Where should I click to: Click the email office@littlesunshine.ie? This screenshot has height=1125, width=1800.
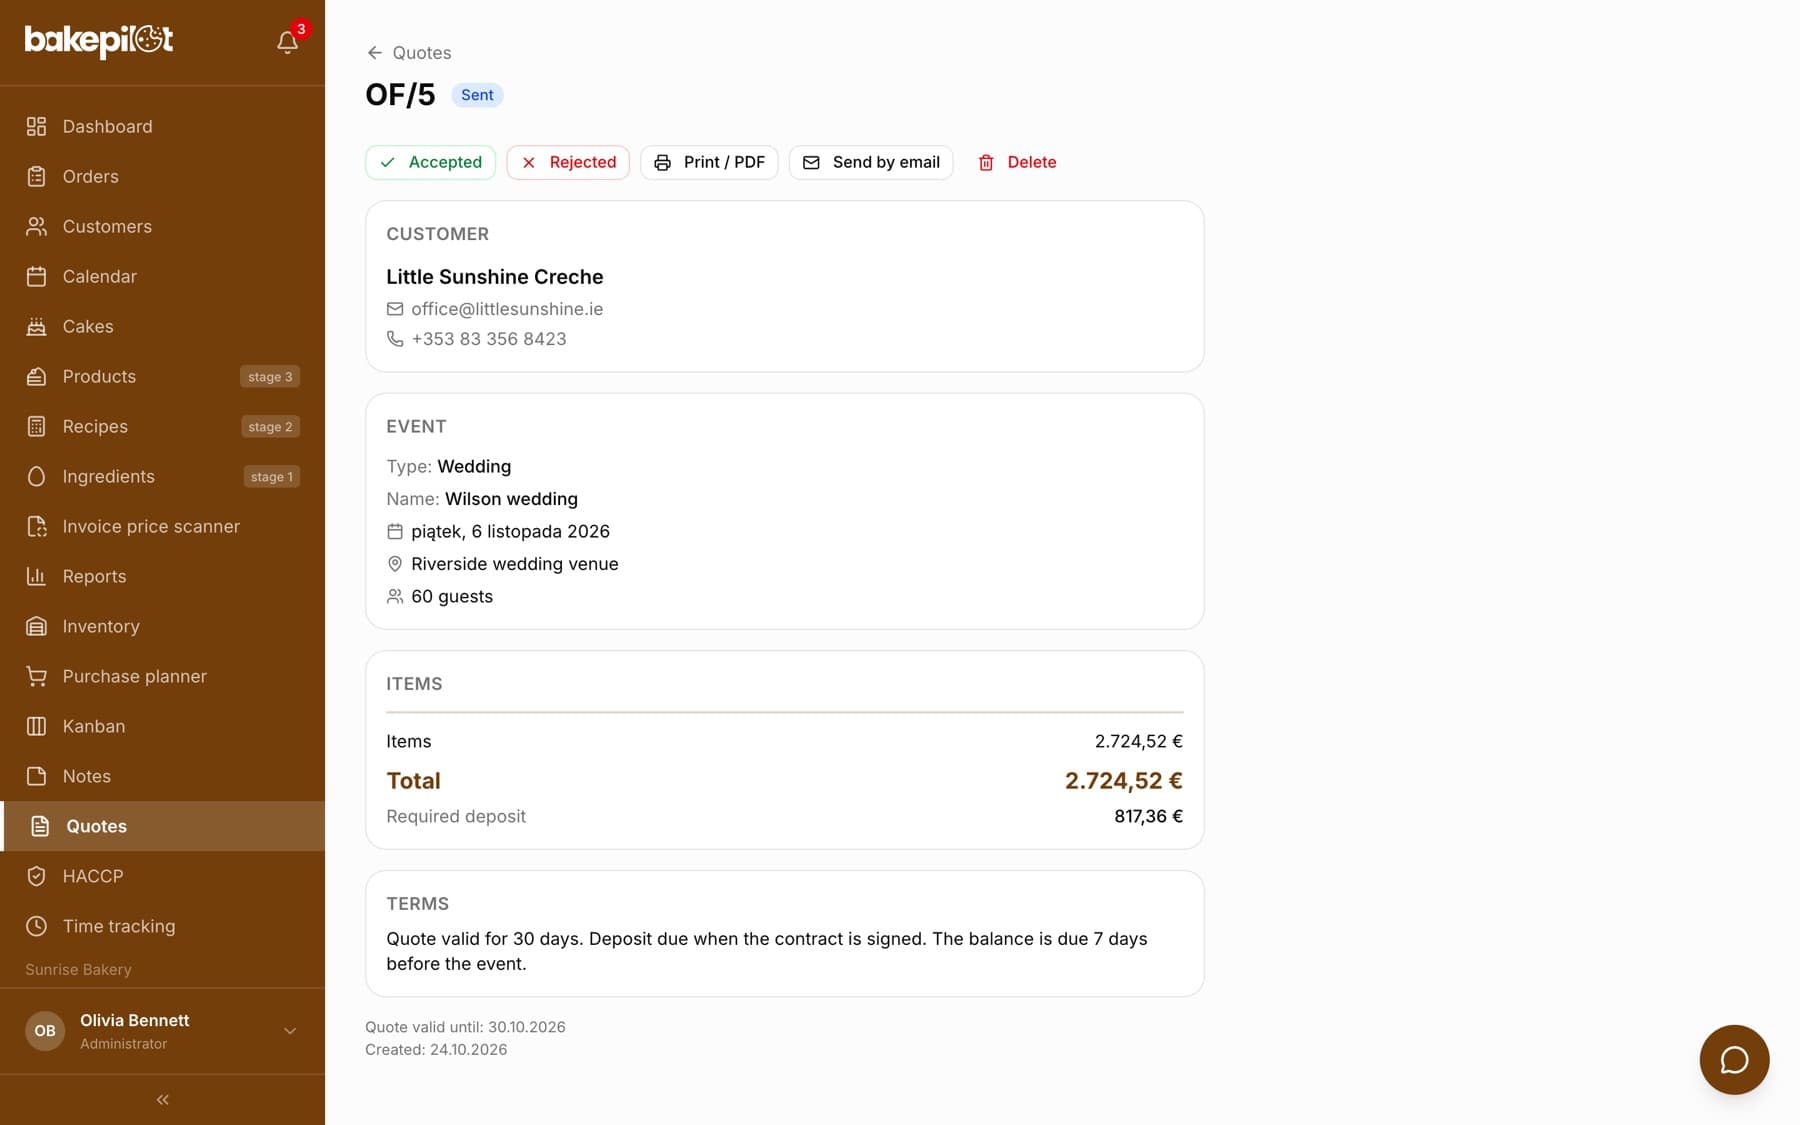507,309
